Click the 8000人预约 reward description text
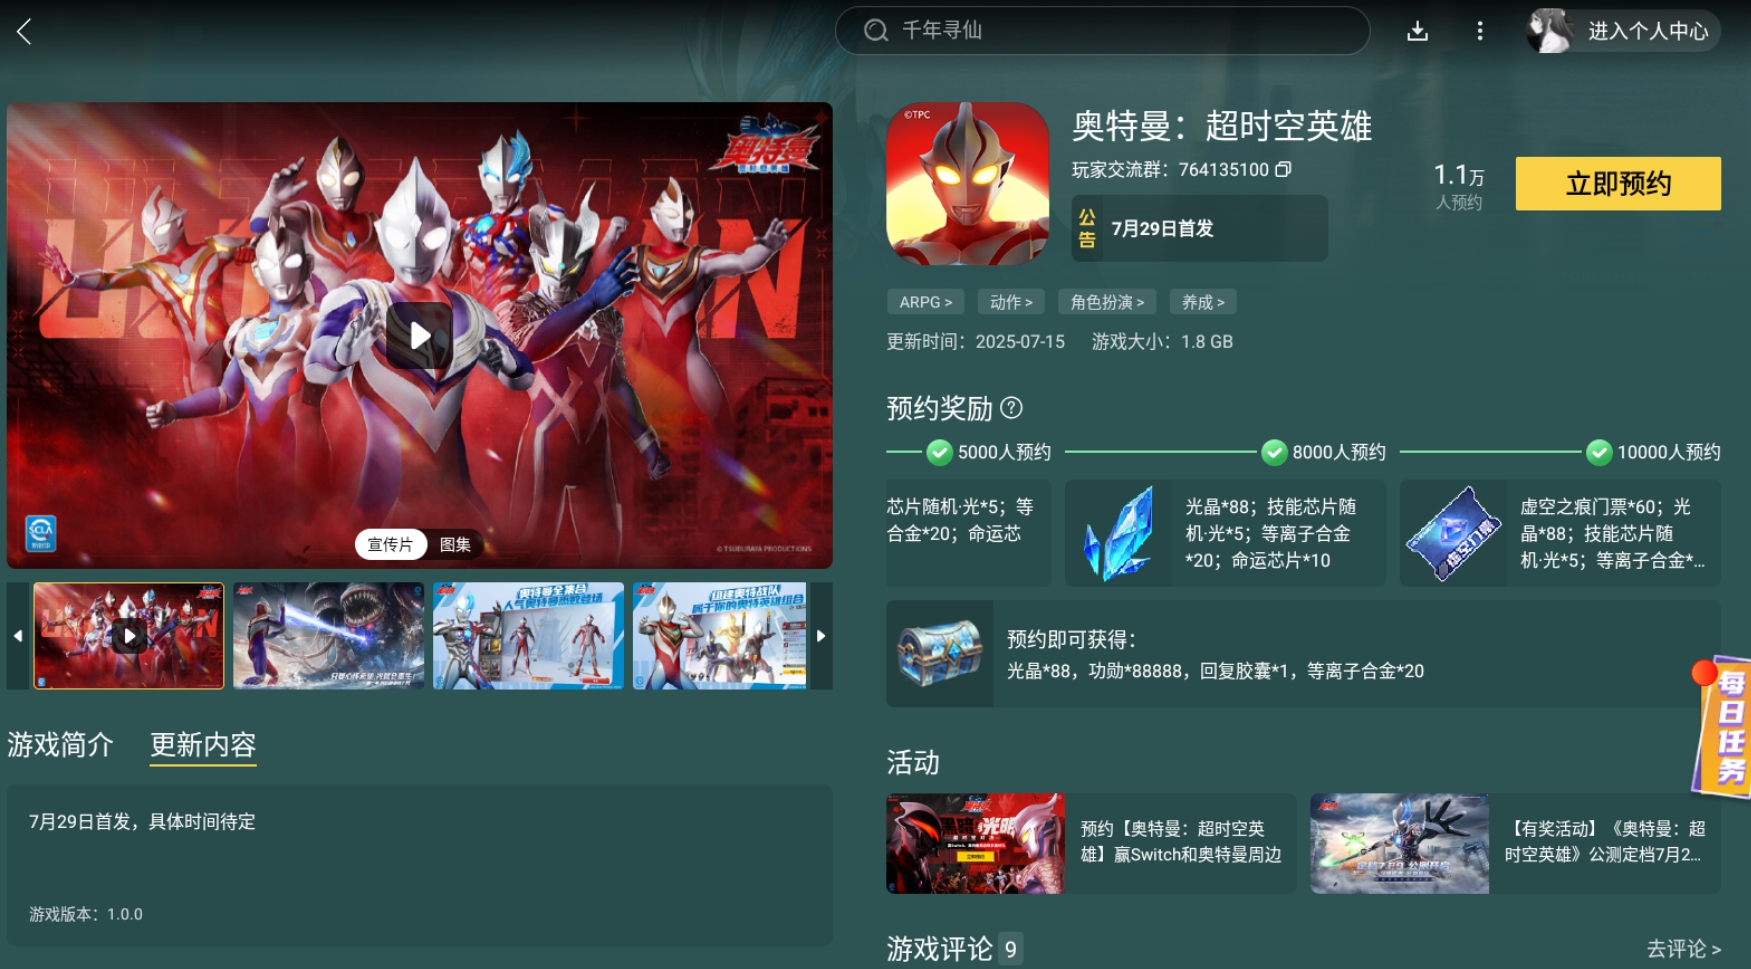Viewport: 1751px width, 969px height. [x=1271, y=534]
